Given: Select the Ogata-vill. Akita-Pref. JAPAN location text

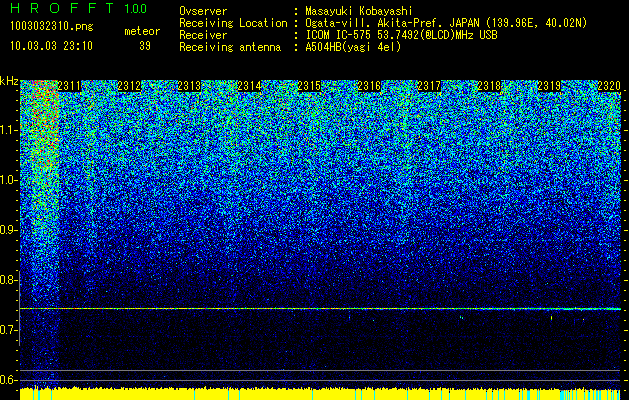Looking at the screenshot, I should (446, 23).
